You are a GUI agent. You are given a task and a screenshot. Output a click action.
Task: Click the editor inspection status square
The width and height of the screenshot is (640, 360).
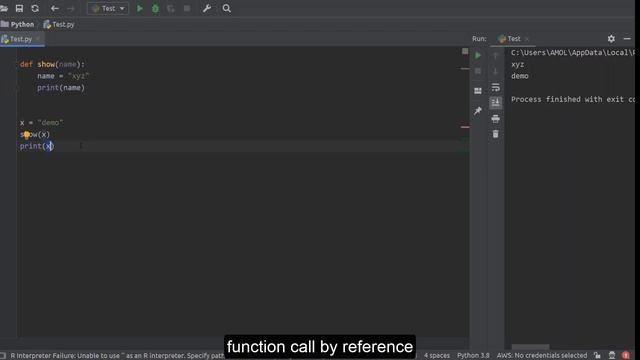465,51
